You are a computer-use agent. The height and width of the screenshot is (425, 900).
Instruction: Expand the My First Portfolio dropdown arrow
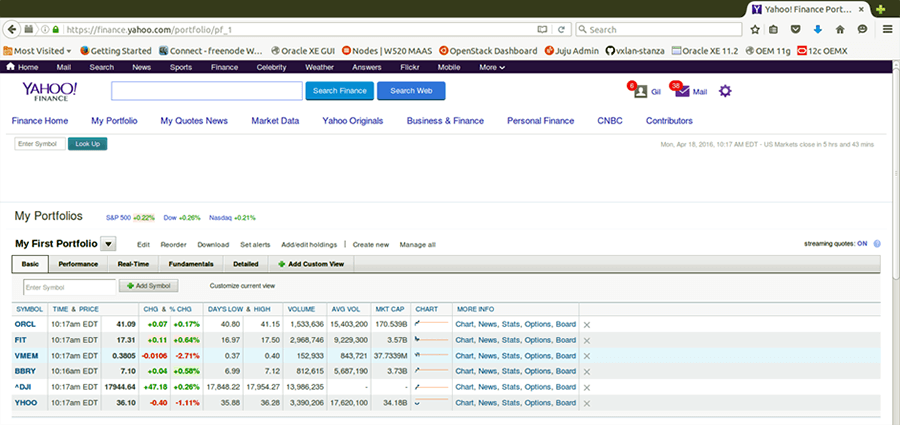coord(108,244)
